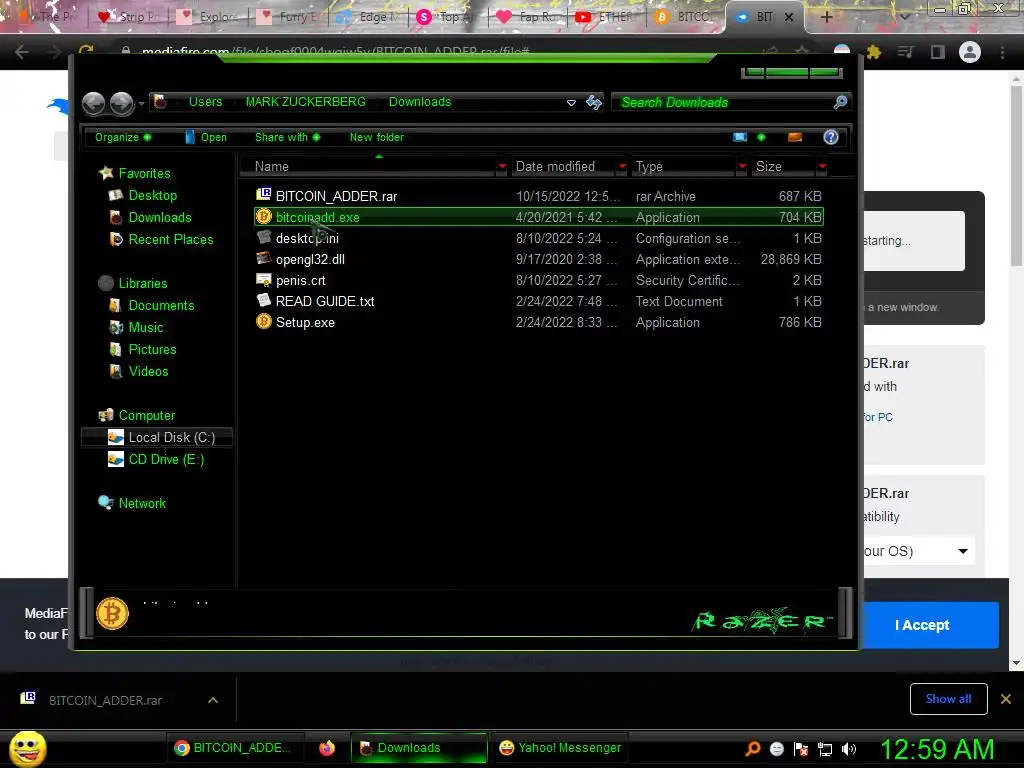Click READ GUIDE.txt file icon
The height and width of the screenshot is (768, 1024).
click(x=264, y=300)
